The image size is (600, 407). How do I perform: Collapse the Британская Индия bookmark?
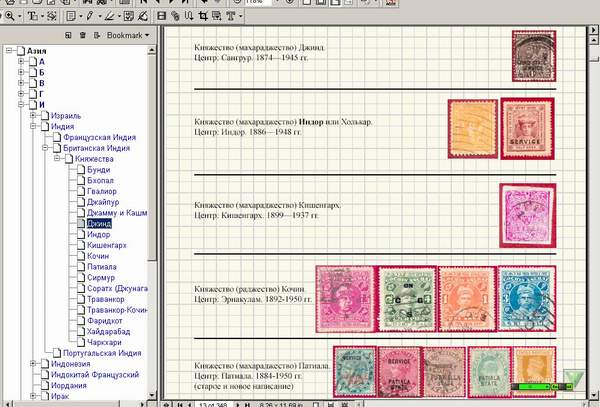[45, 148]
